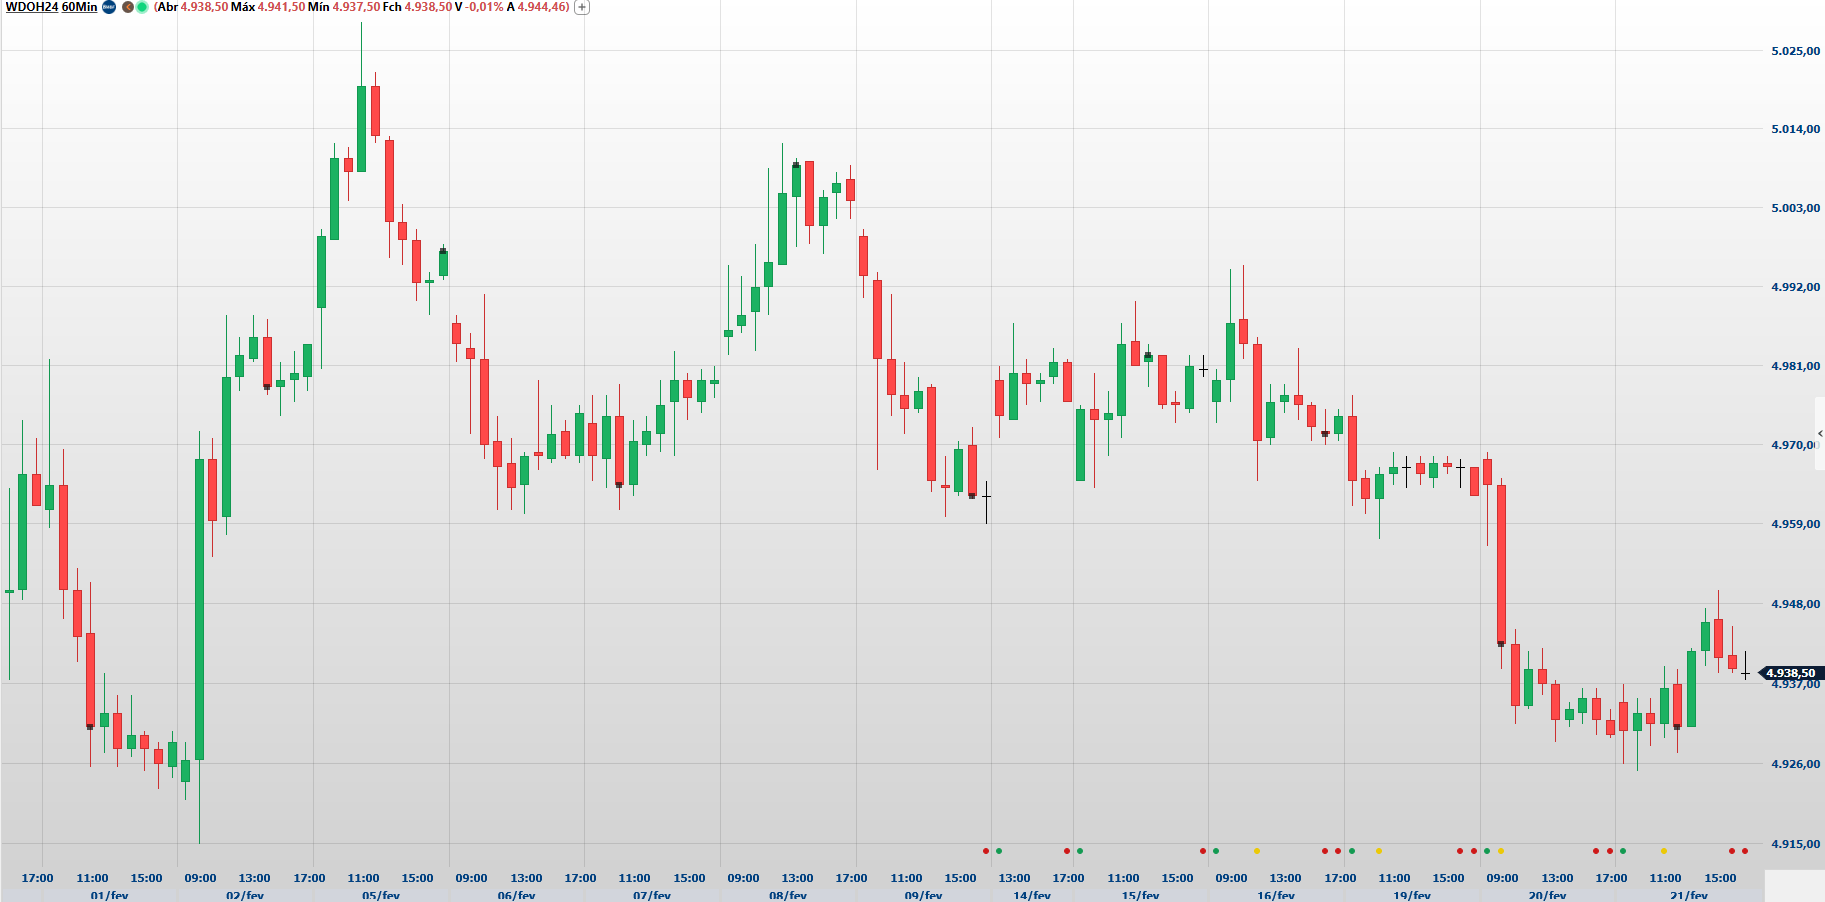Collapse side panel with right edge arrow
Image resolution: width=1825 pixels, height=902 pixels.
(1820, 433)
